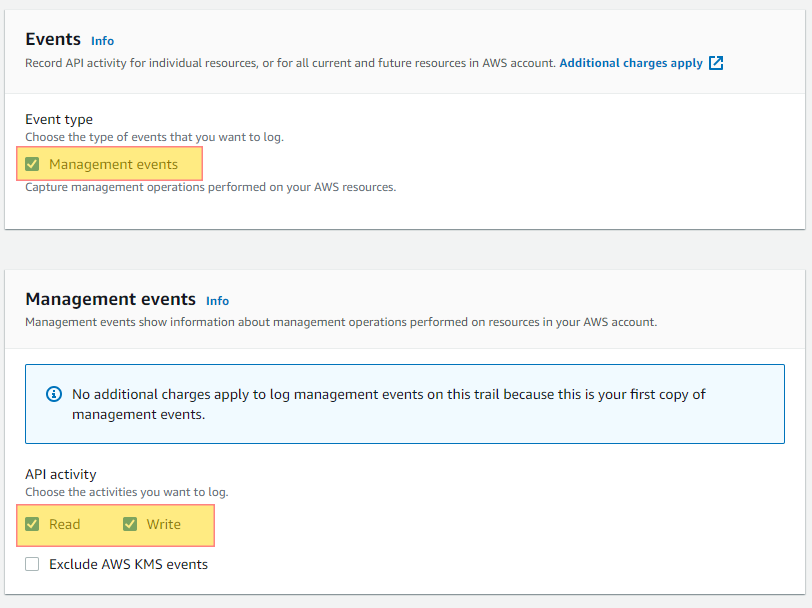The height and width of the screenshot is (608, 812).
Task: Click the Choose the activities helper text
Action: (x=126, y=492)
